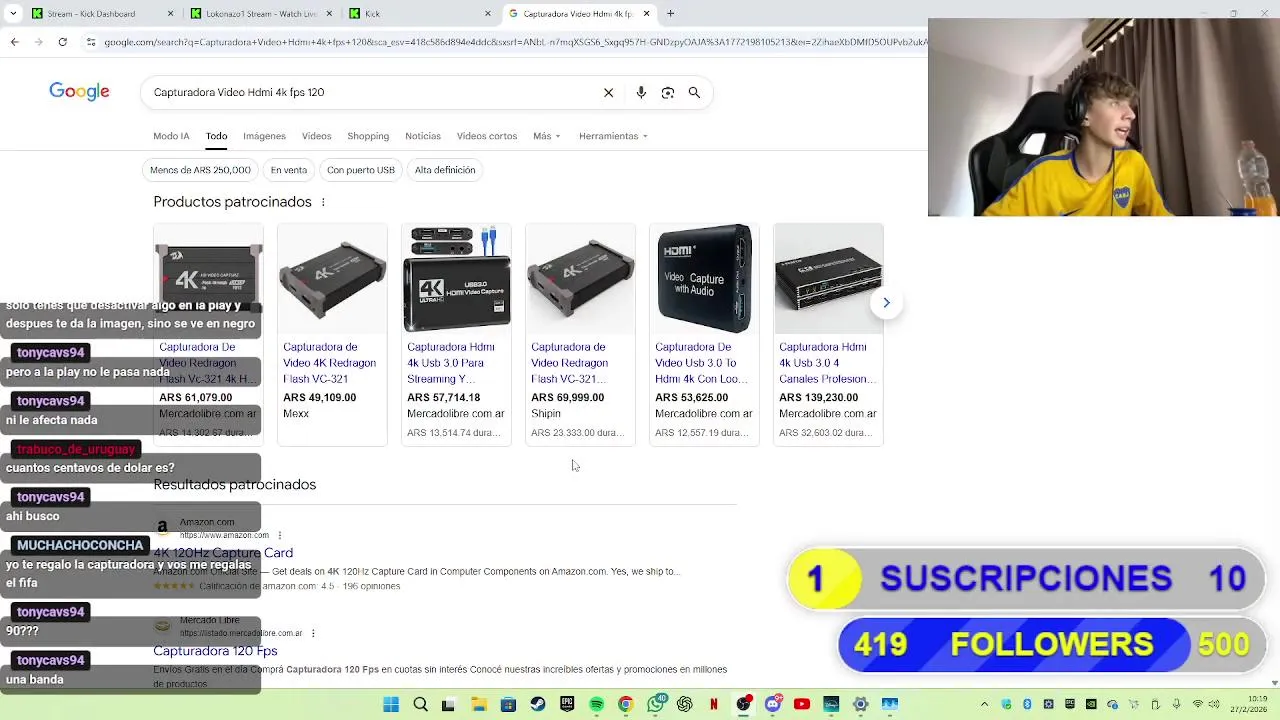Open Windows Search from the taskbar
This screenshot has height=720, width=1280.
[x=420, y=704]
